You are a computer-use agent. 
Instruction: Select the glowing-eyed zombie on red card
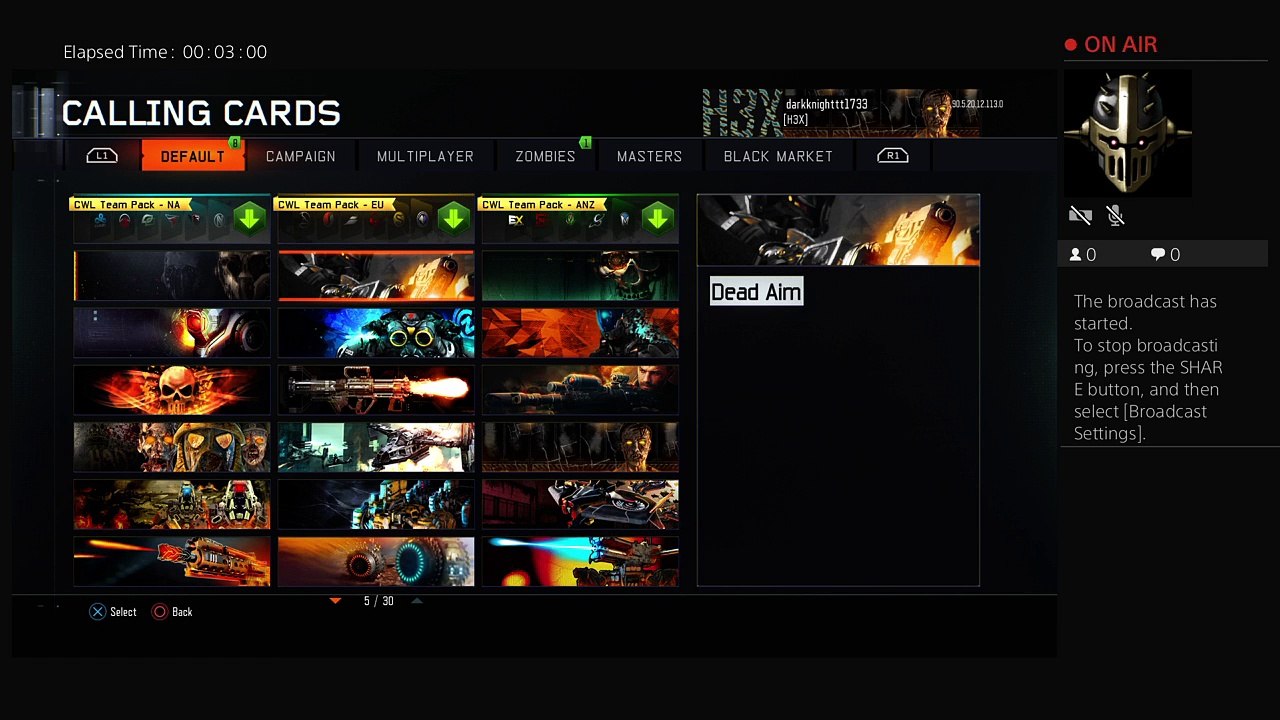coord(580,447)
